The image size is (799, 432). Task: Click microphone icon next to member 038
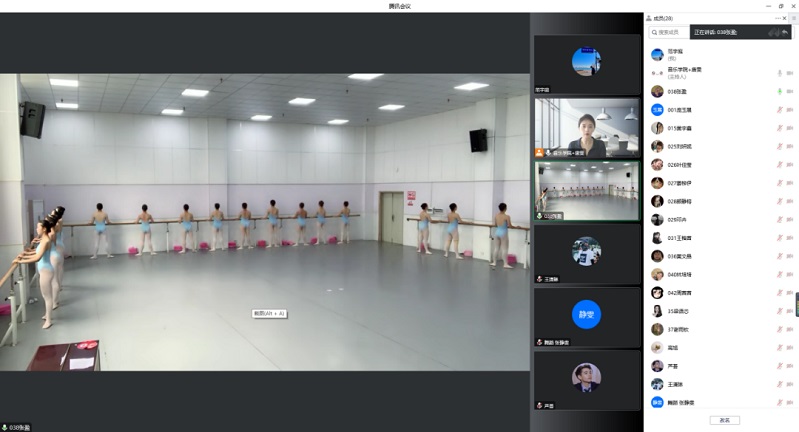(x=778, y=91)
